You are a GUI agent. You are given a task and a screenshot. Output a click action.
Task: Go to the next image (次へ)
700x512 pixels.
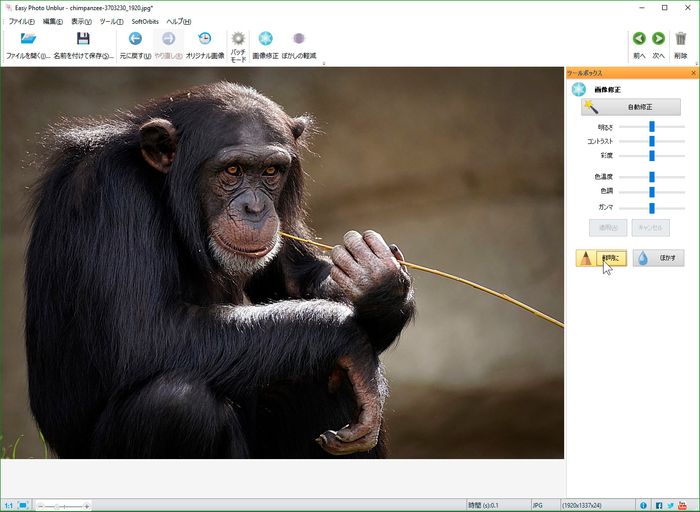pyautogui.click(x=658, y=39)
